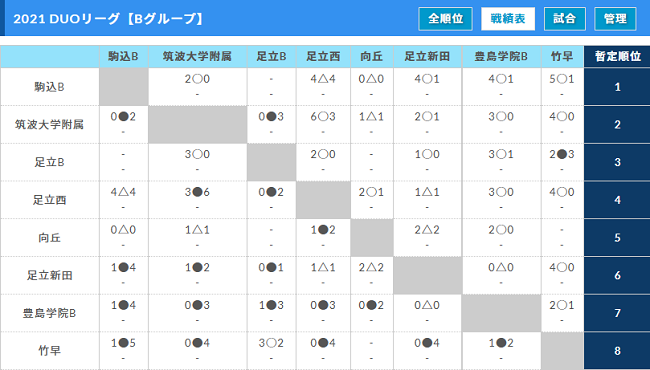Click 駒込B vs 筑波大学附属 2○0 result

tap(197, 79)
